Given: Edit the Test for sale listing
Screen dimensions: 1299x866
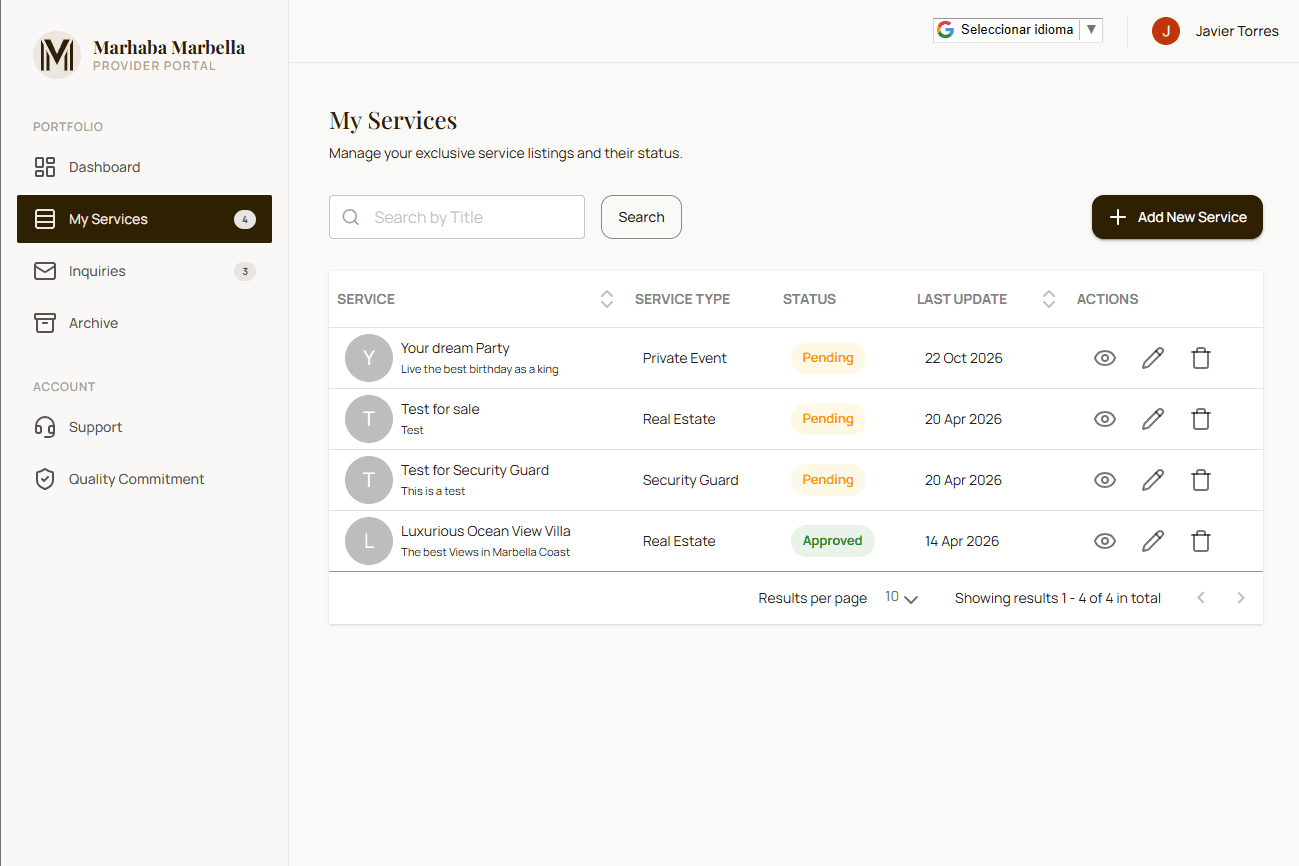Looking at the screenshot, I should pos(1153,419).
